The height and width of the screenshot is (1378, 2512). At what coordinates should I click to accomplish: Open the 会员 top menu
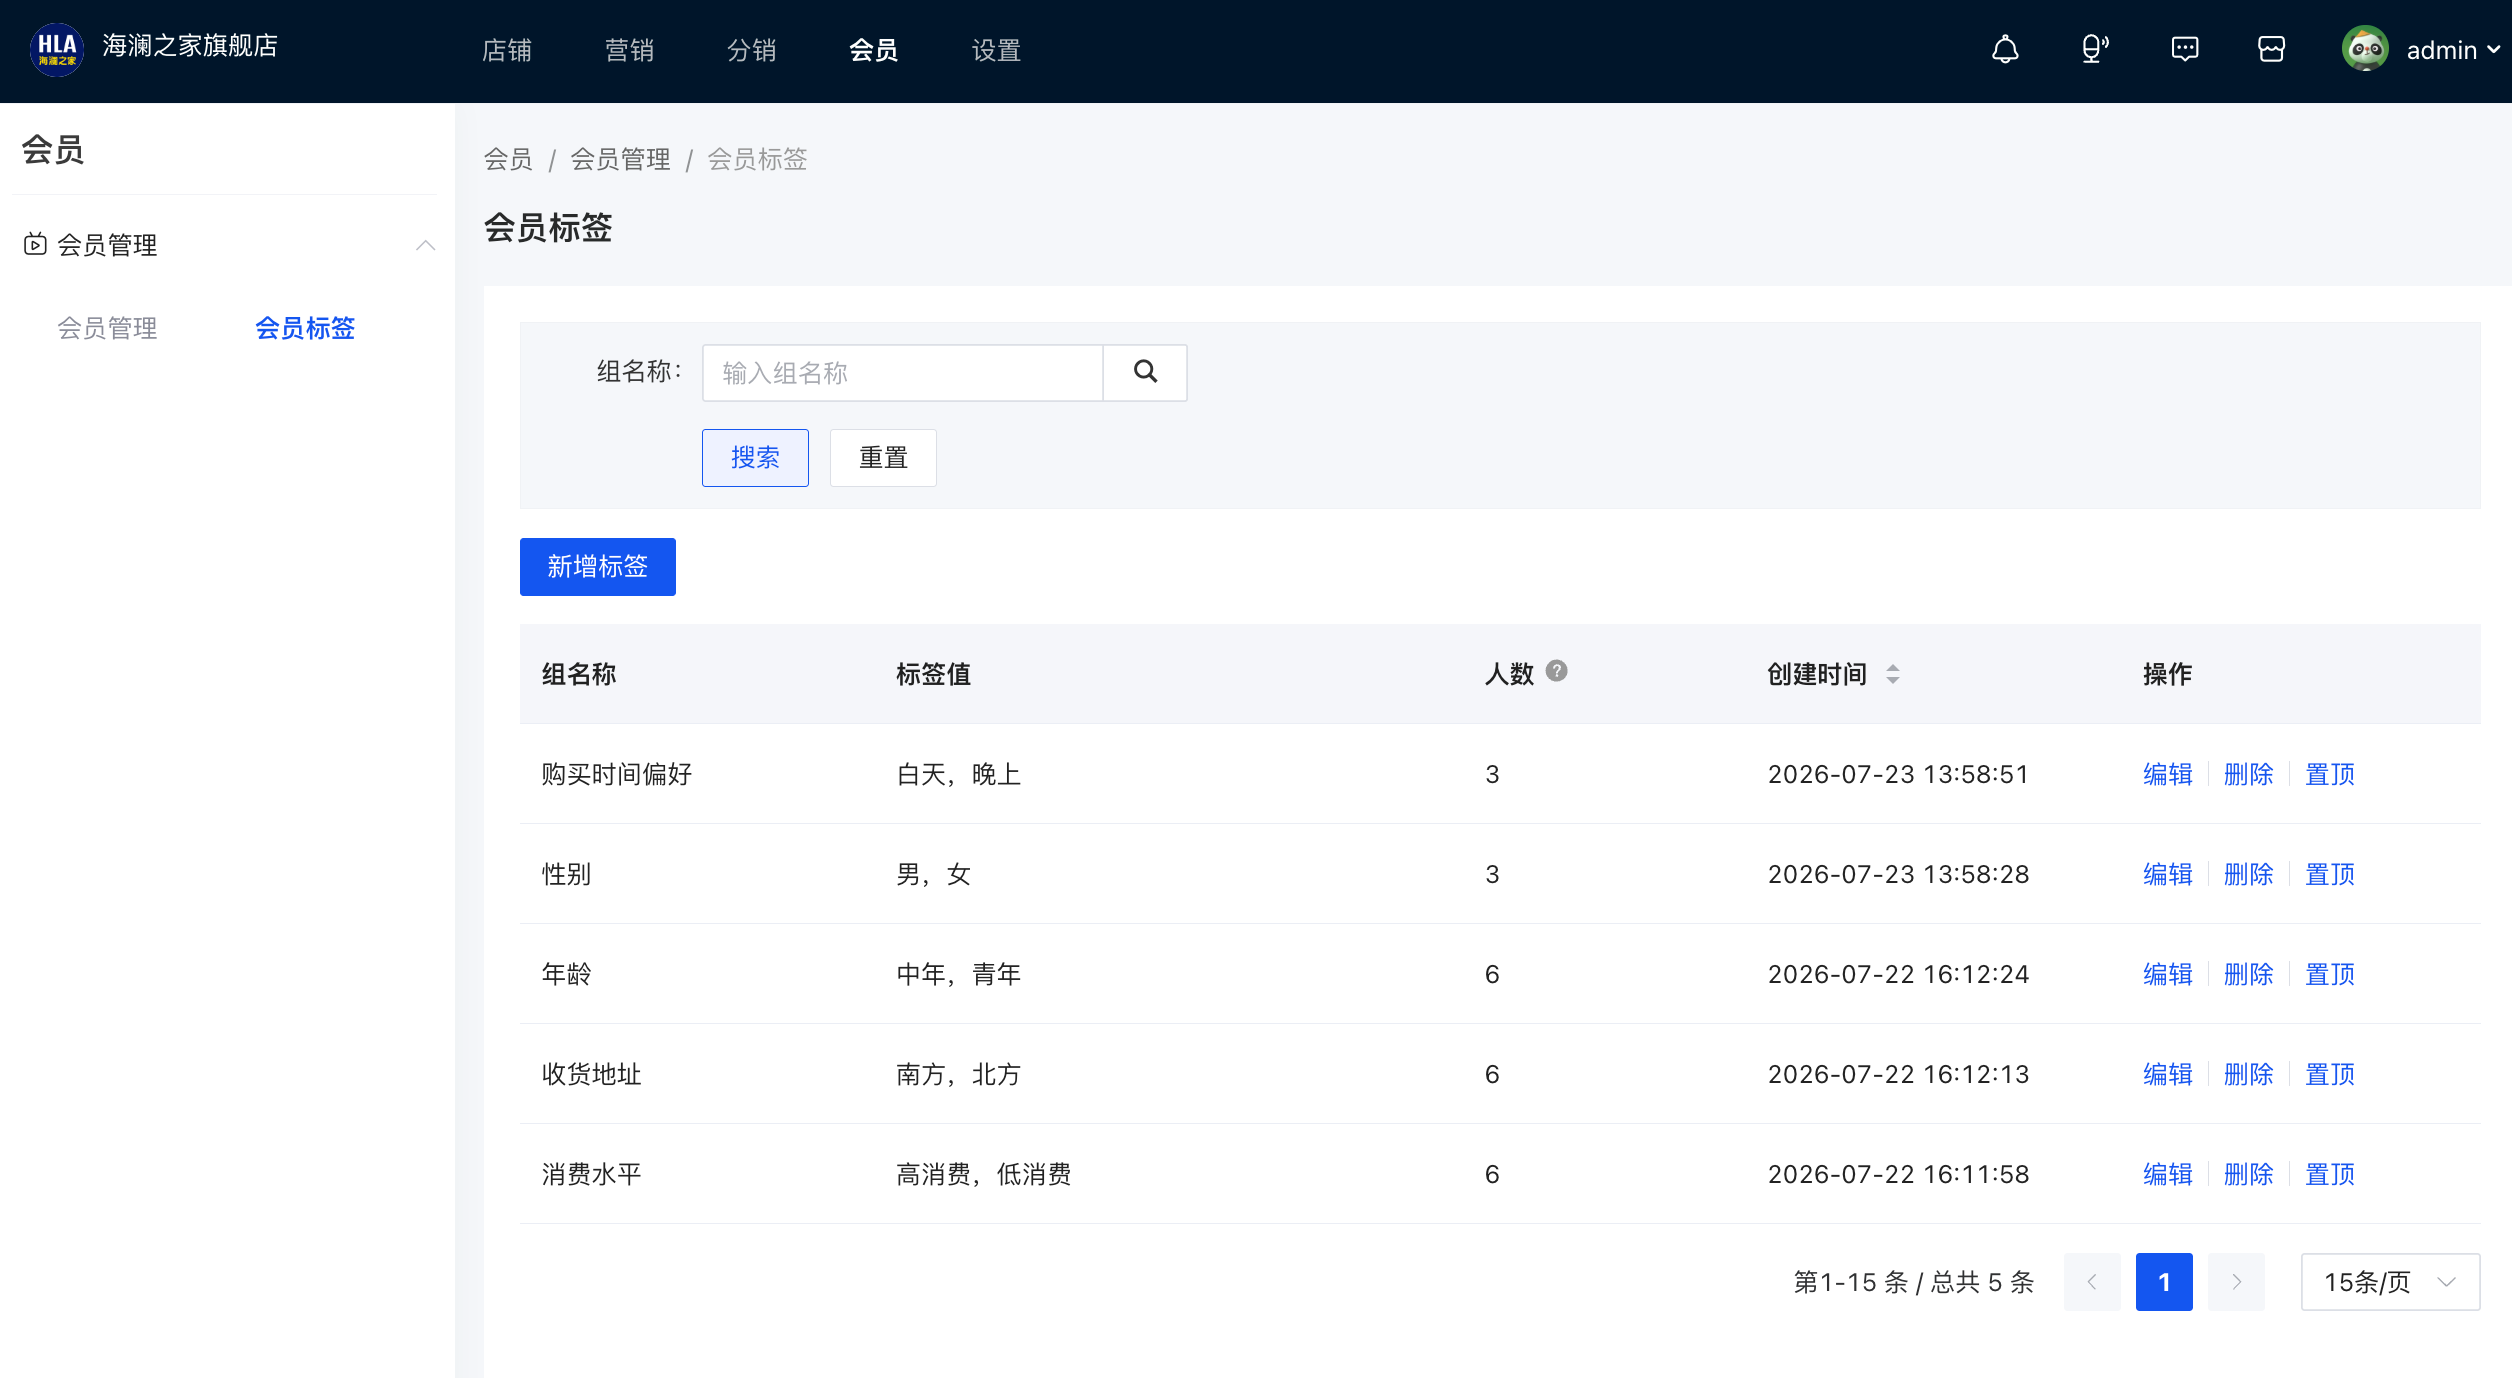click(874, 50)
